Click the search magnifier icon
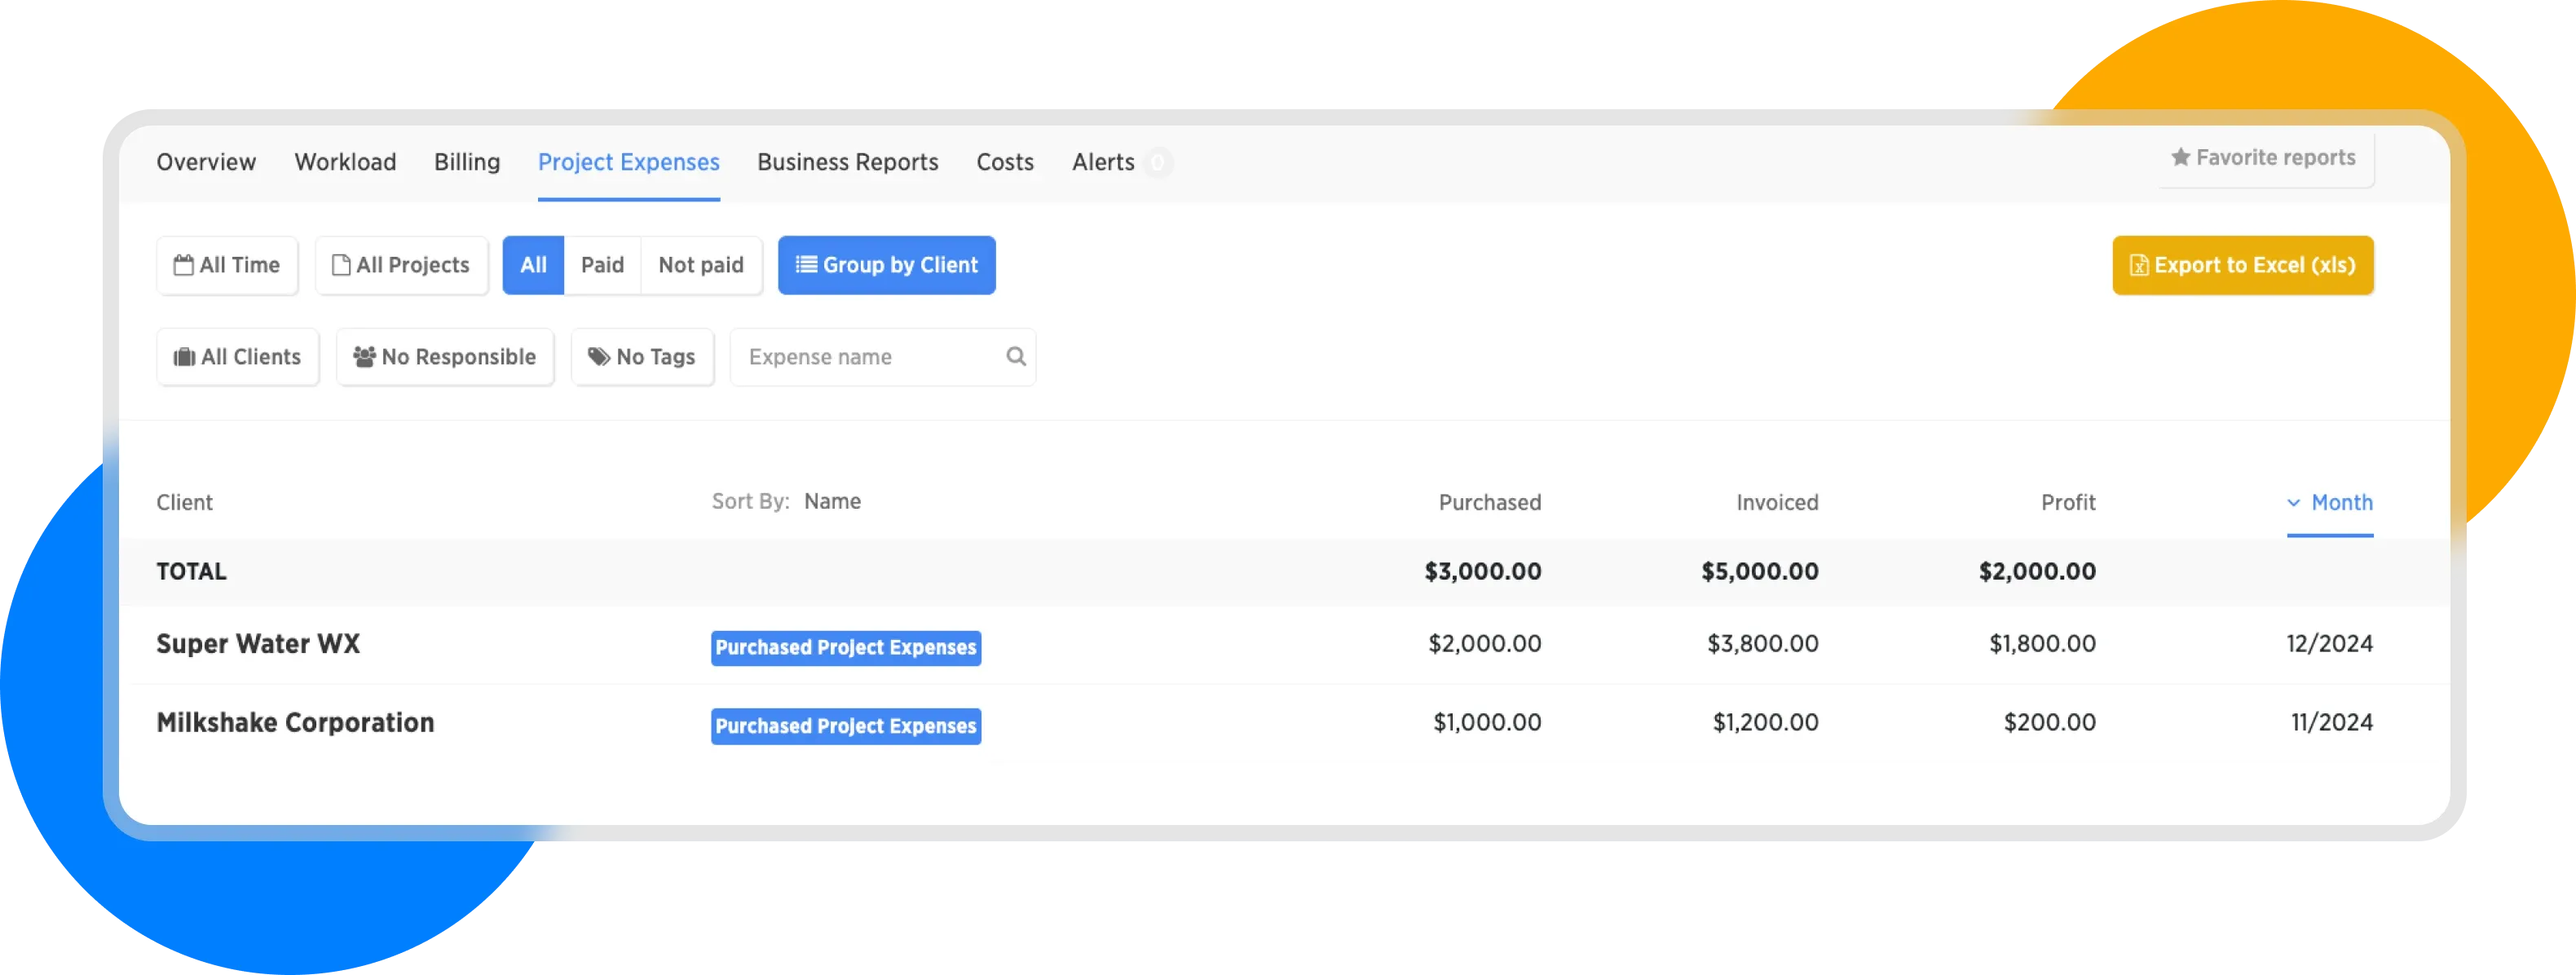This screenshot has width=2576, height=975. tap(1015, 357)
